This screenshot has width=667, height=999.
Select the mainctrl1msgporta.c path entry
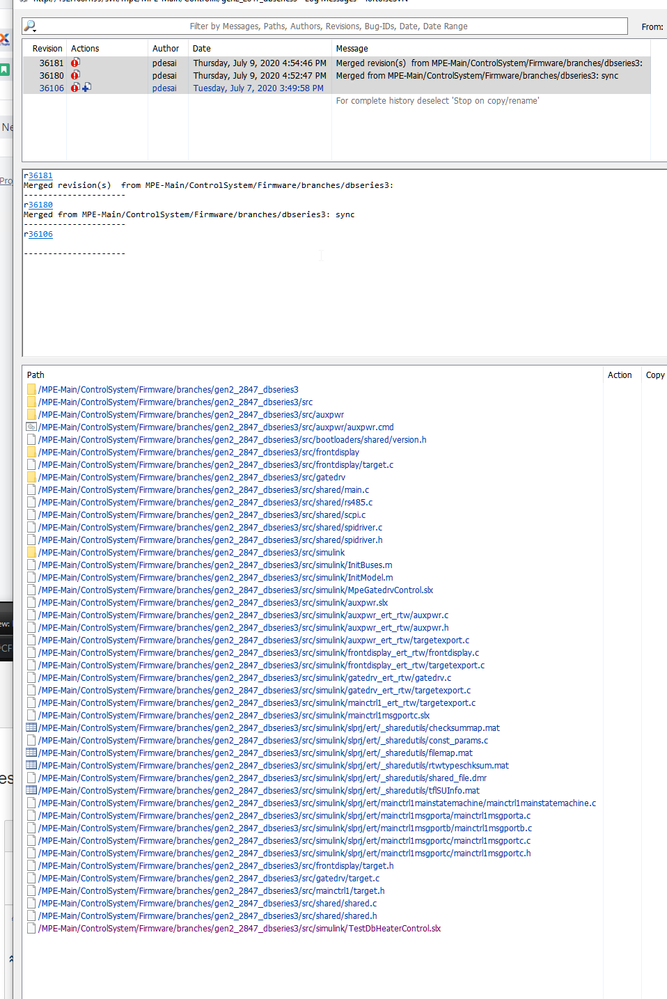click(284, 816)
